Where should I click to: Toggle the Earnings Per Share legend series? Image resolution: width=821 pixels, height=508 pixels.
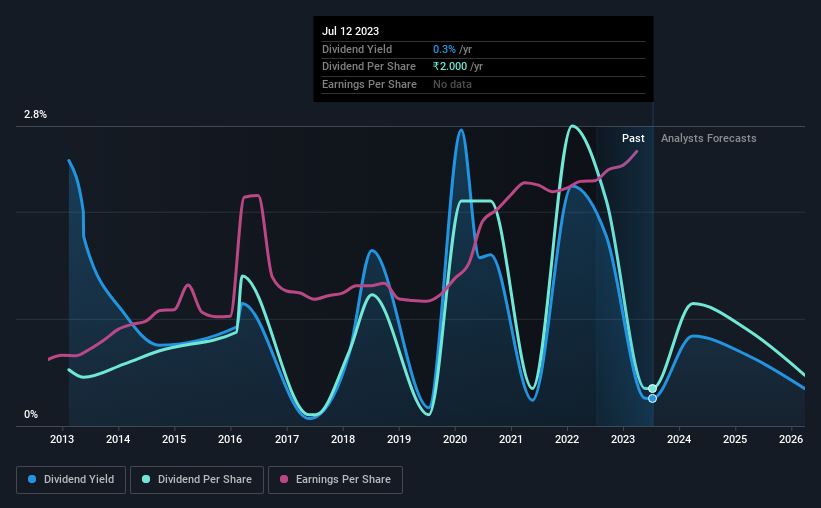(x=335, y=480)
